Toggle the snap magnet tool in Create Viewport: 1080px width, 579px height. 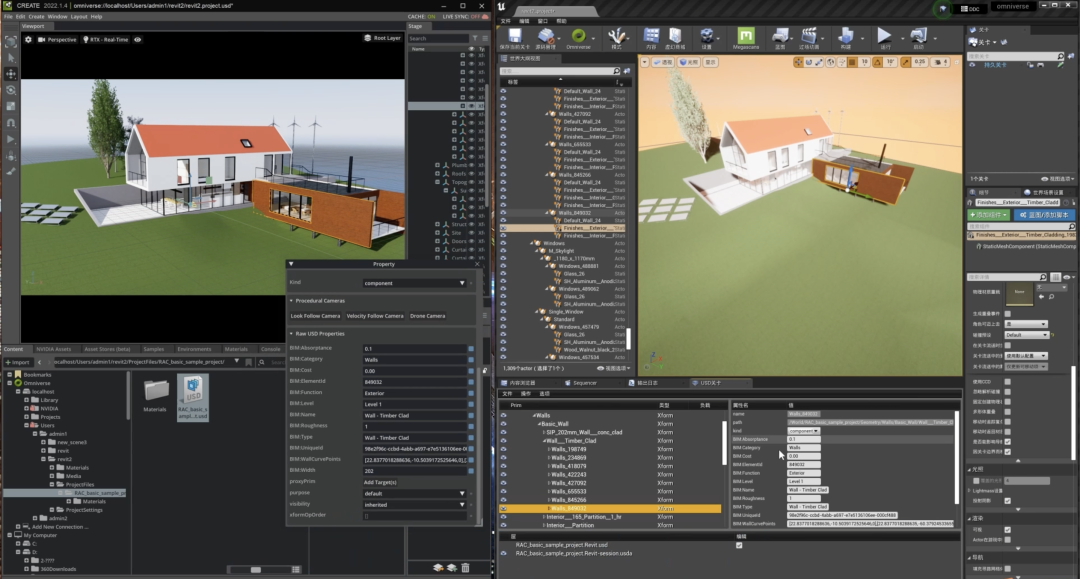(11, 123)
